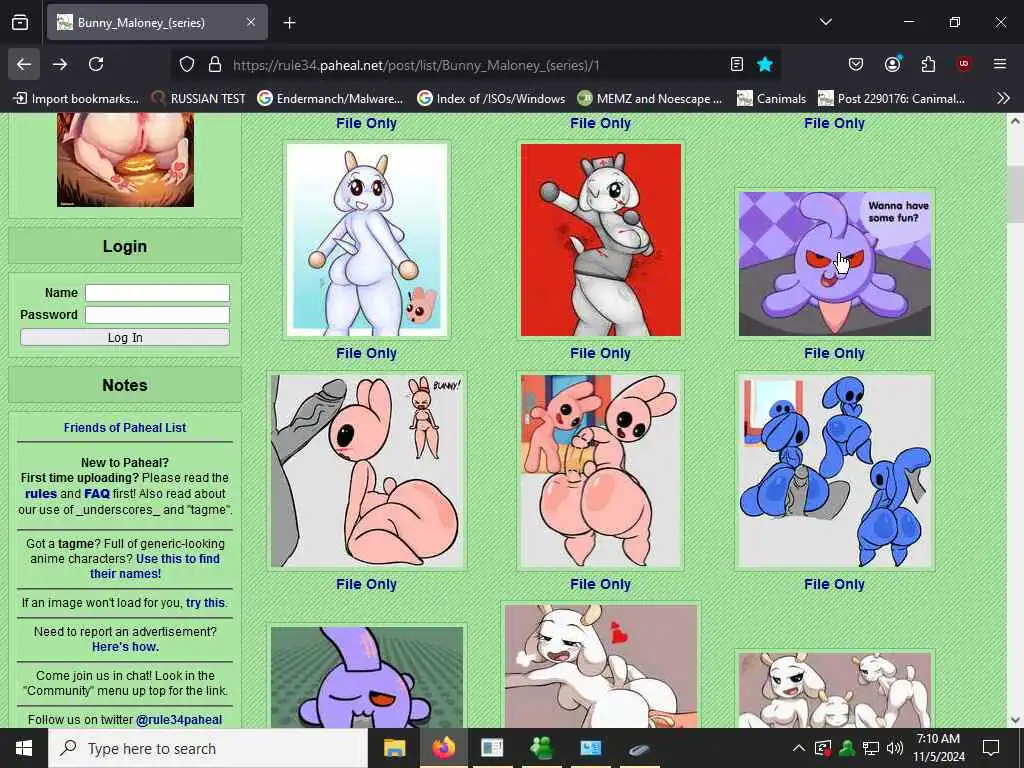Click the vertical scrollbar thumb
1024x768 pixels.
click(1015, 194)
